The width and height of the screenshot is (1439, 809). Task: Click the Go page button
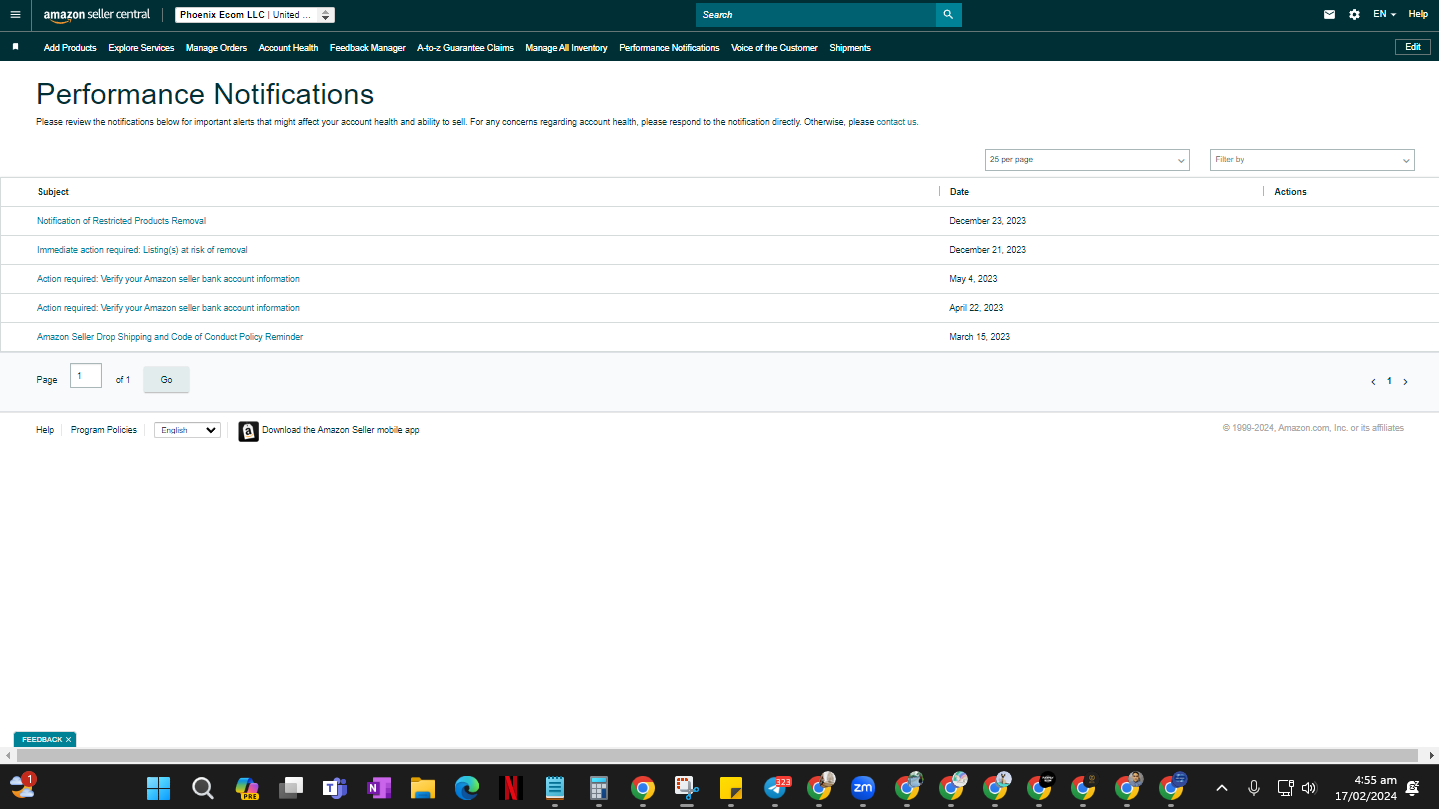click(166, 380)
